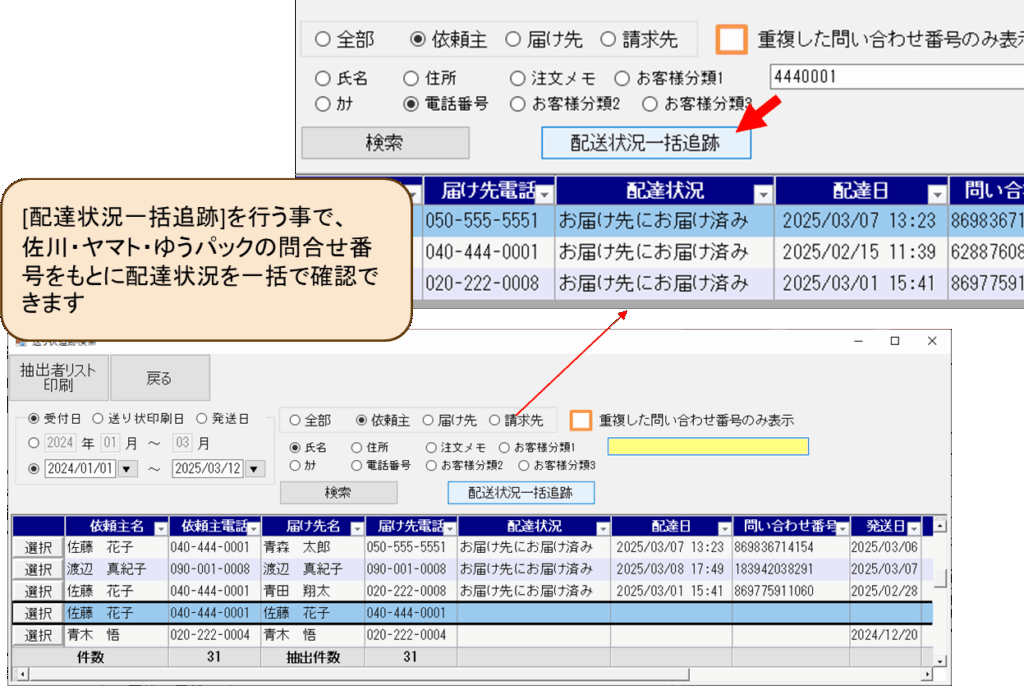This screenshot has width=1024, height=686.
Task: Open the 依頼主電話 column filter arrow
Action: pos(254,527)
